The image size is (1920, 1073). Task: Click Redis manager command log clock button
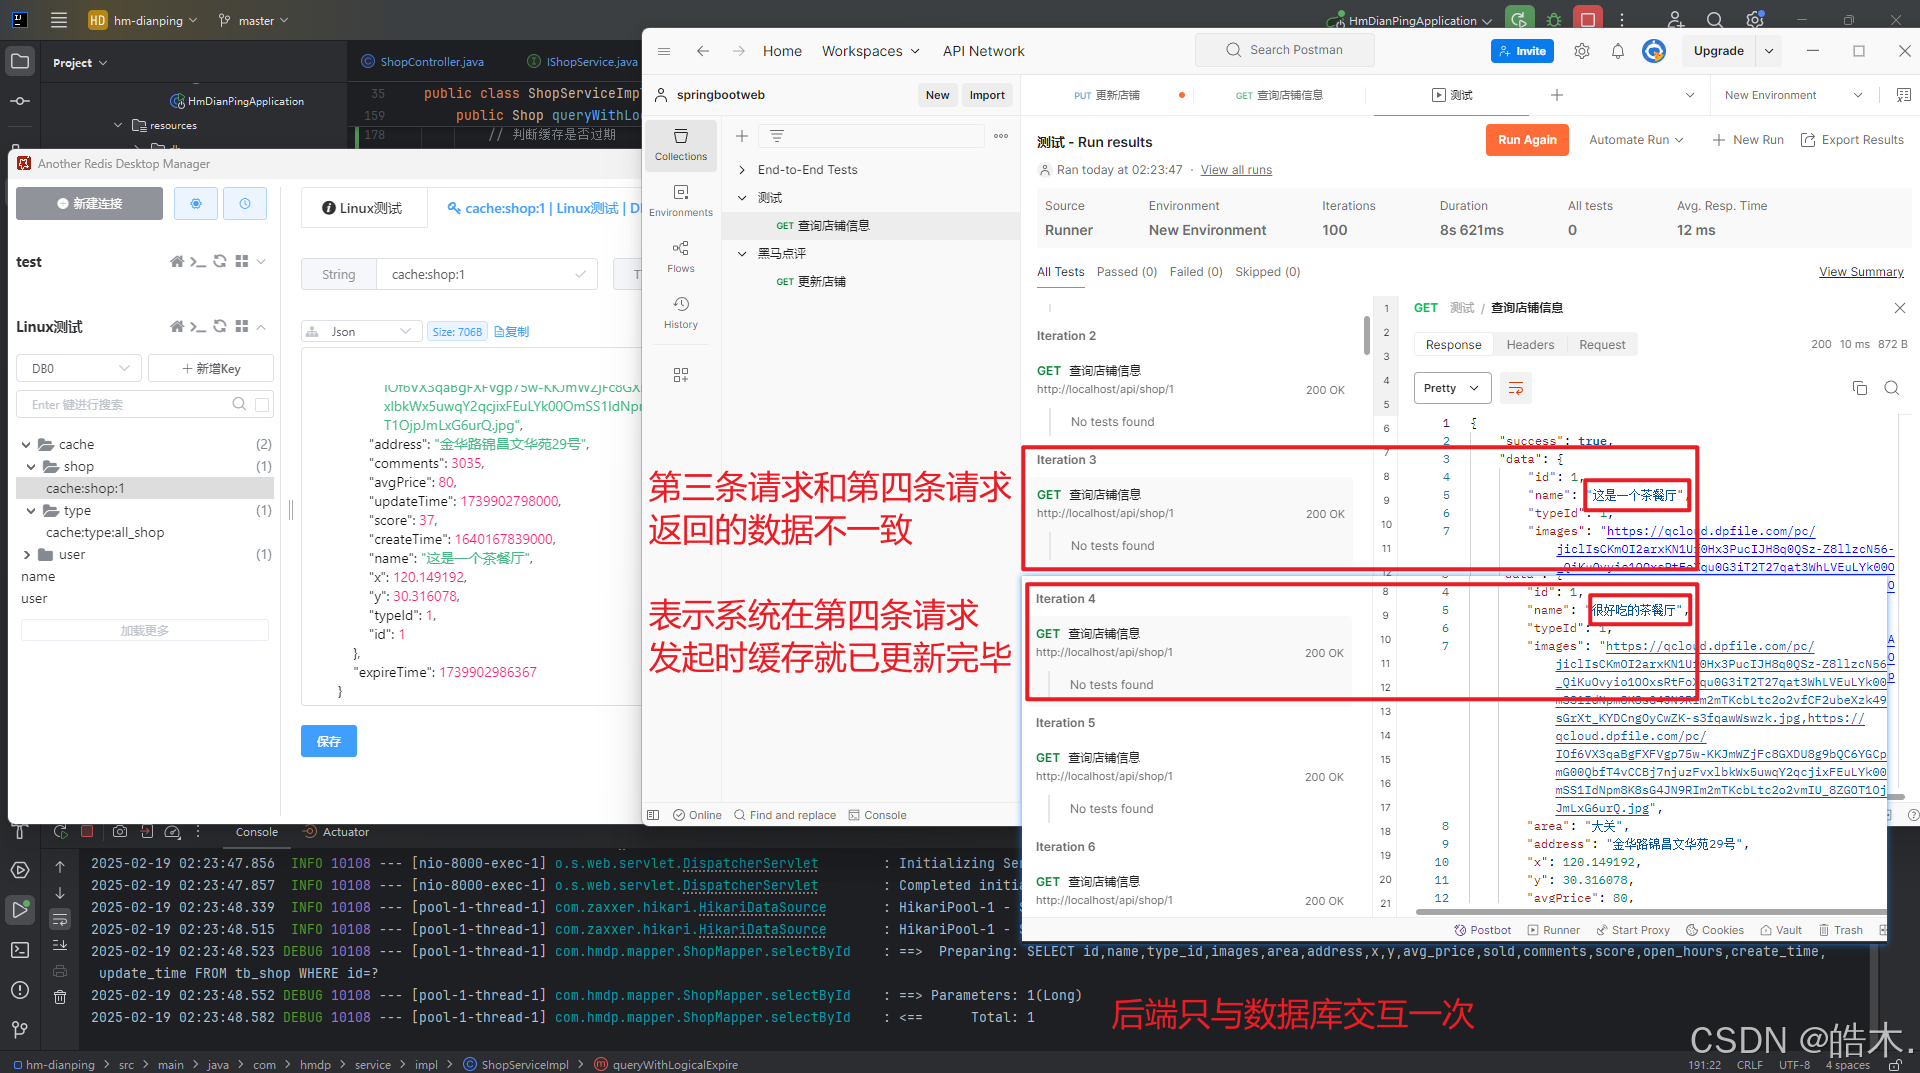[x=245, y=203]
